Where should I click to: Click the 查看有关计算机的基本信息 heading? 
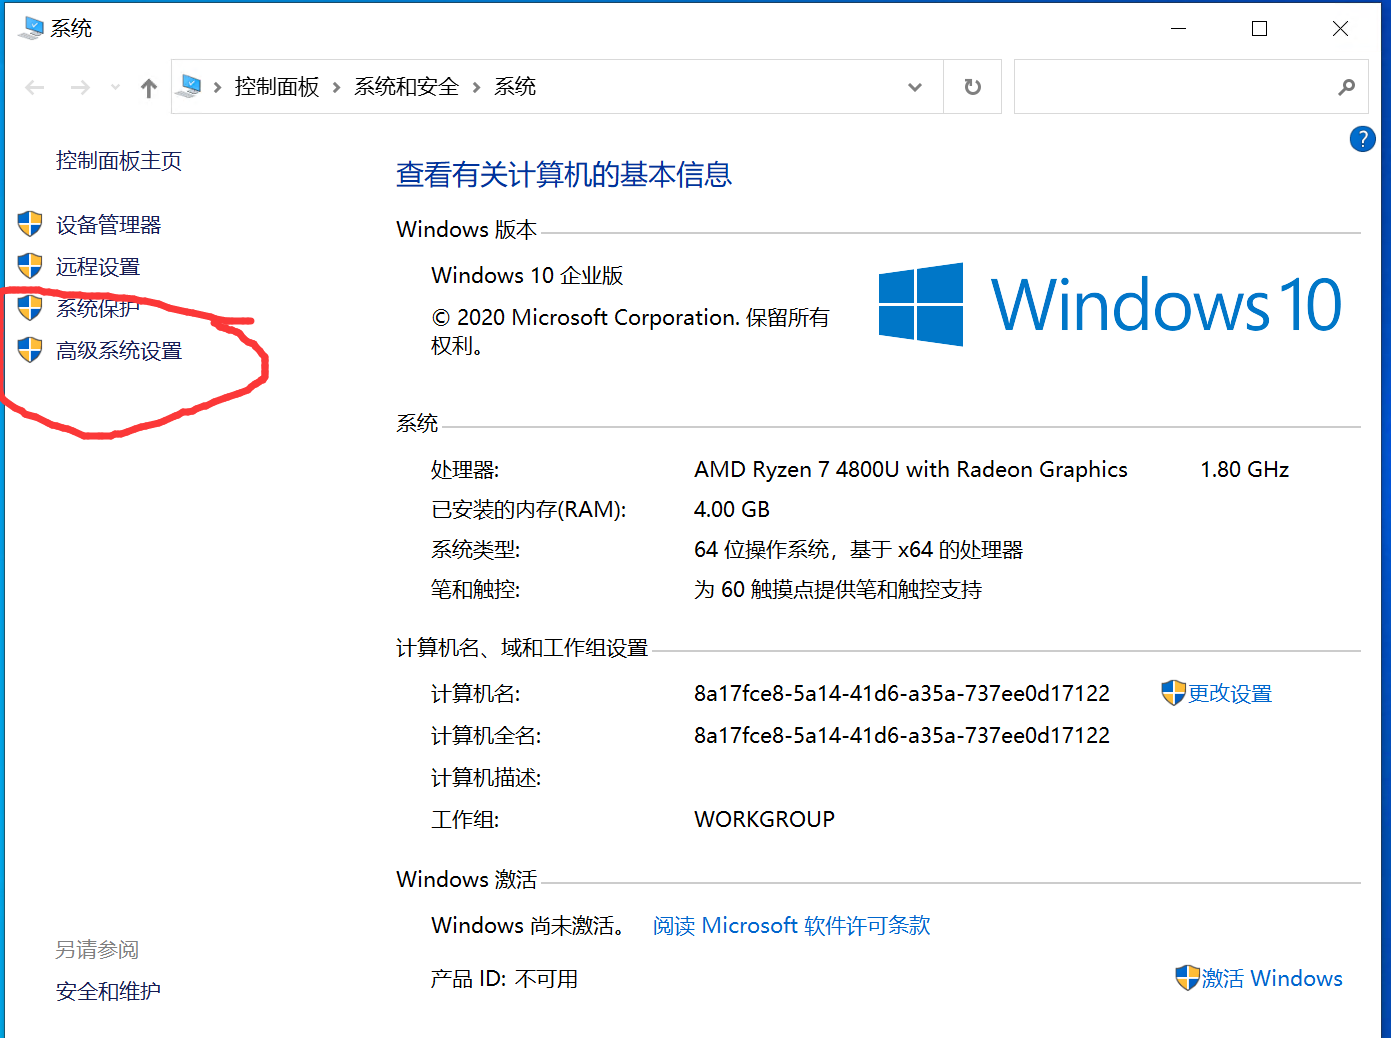pyautogui.click(x=564, y=175)
